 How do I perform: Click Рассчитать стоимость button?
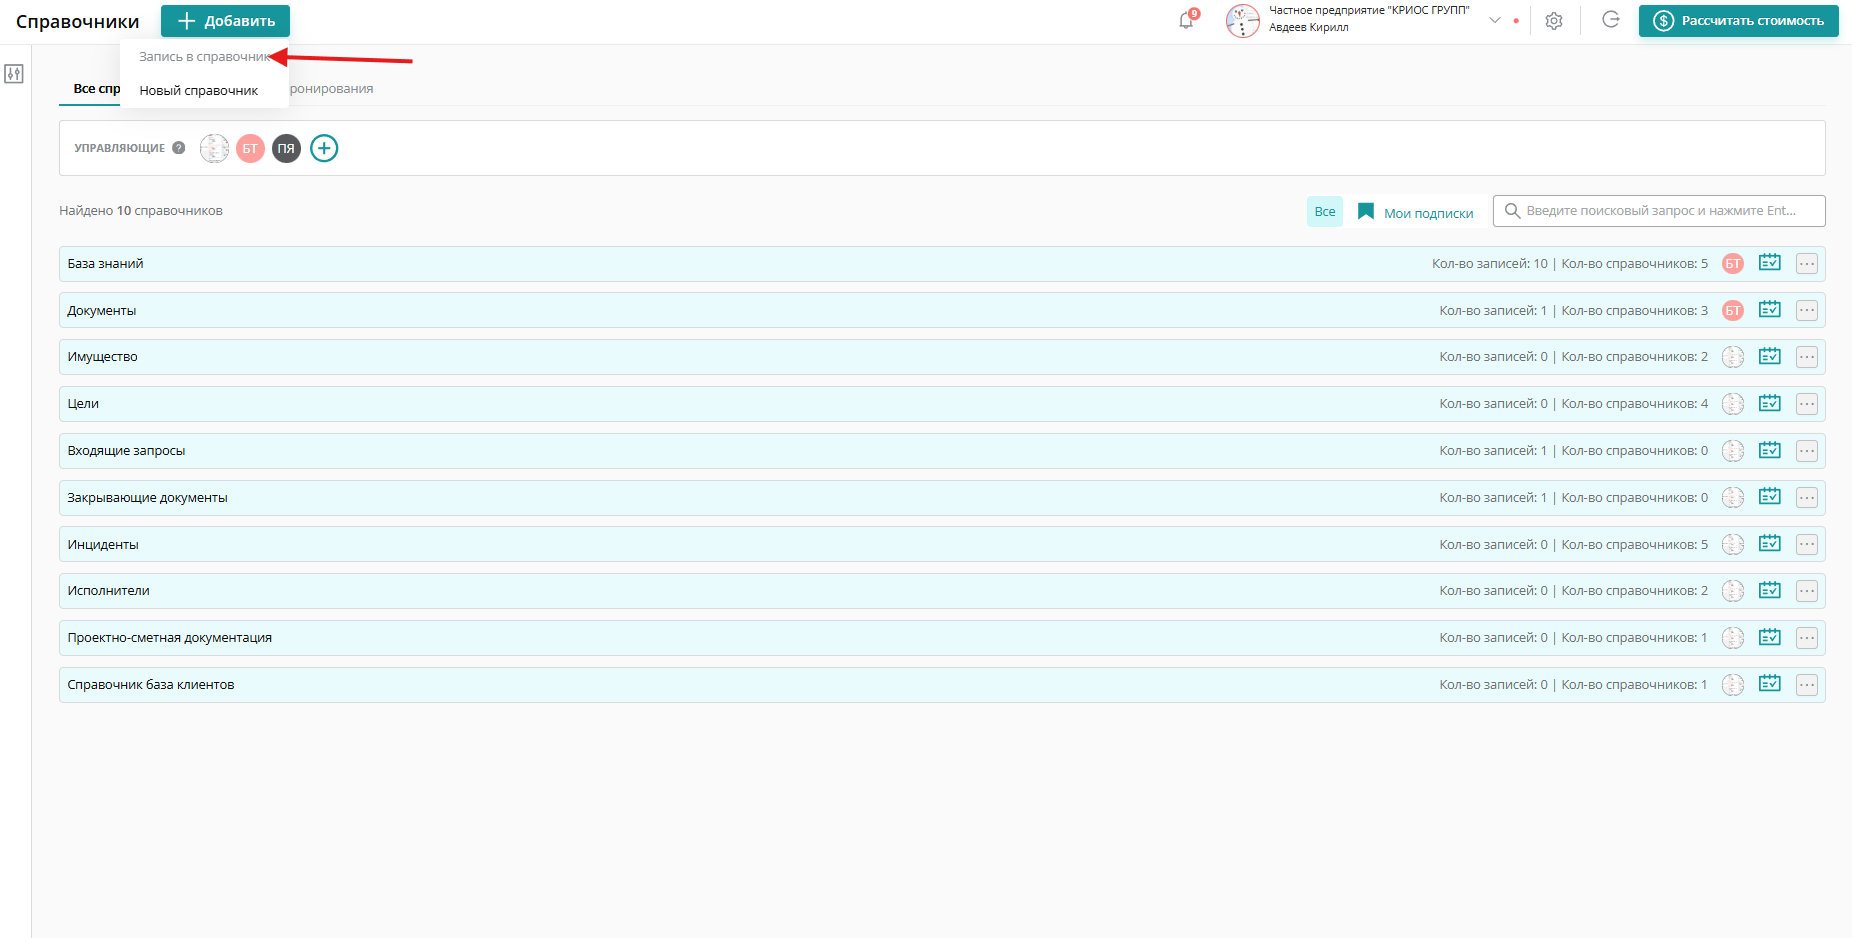[1739, 21]
